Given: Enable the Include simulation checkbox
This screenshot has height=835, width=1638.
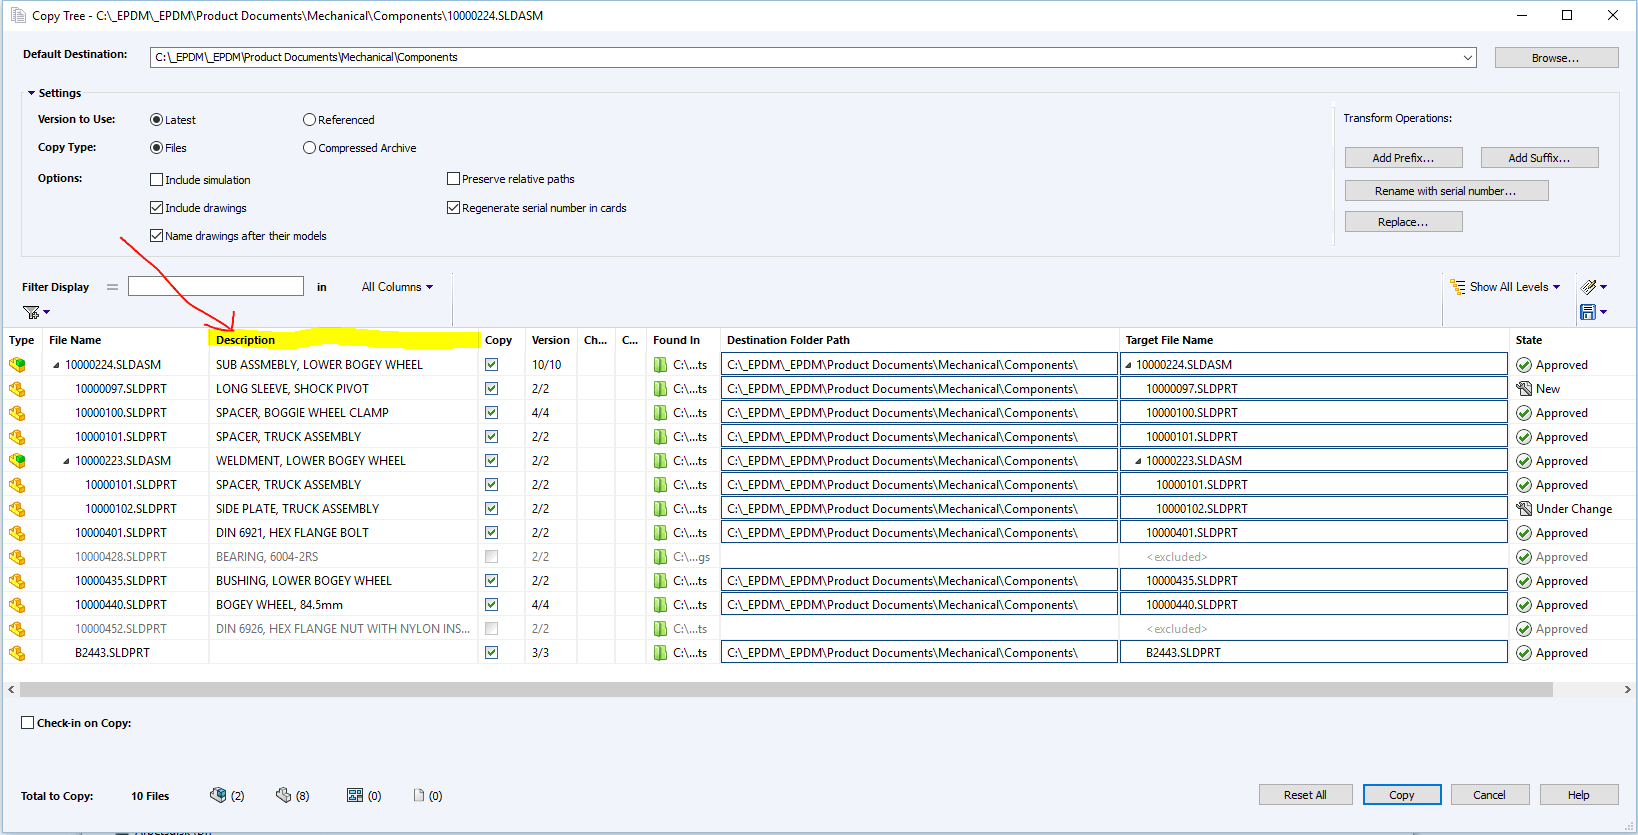Looking at the screenshot, I should [x=156, y=180].
